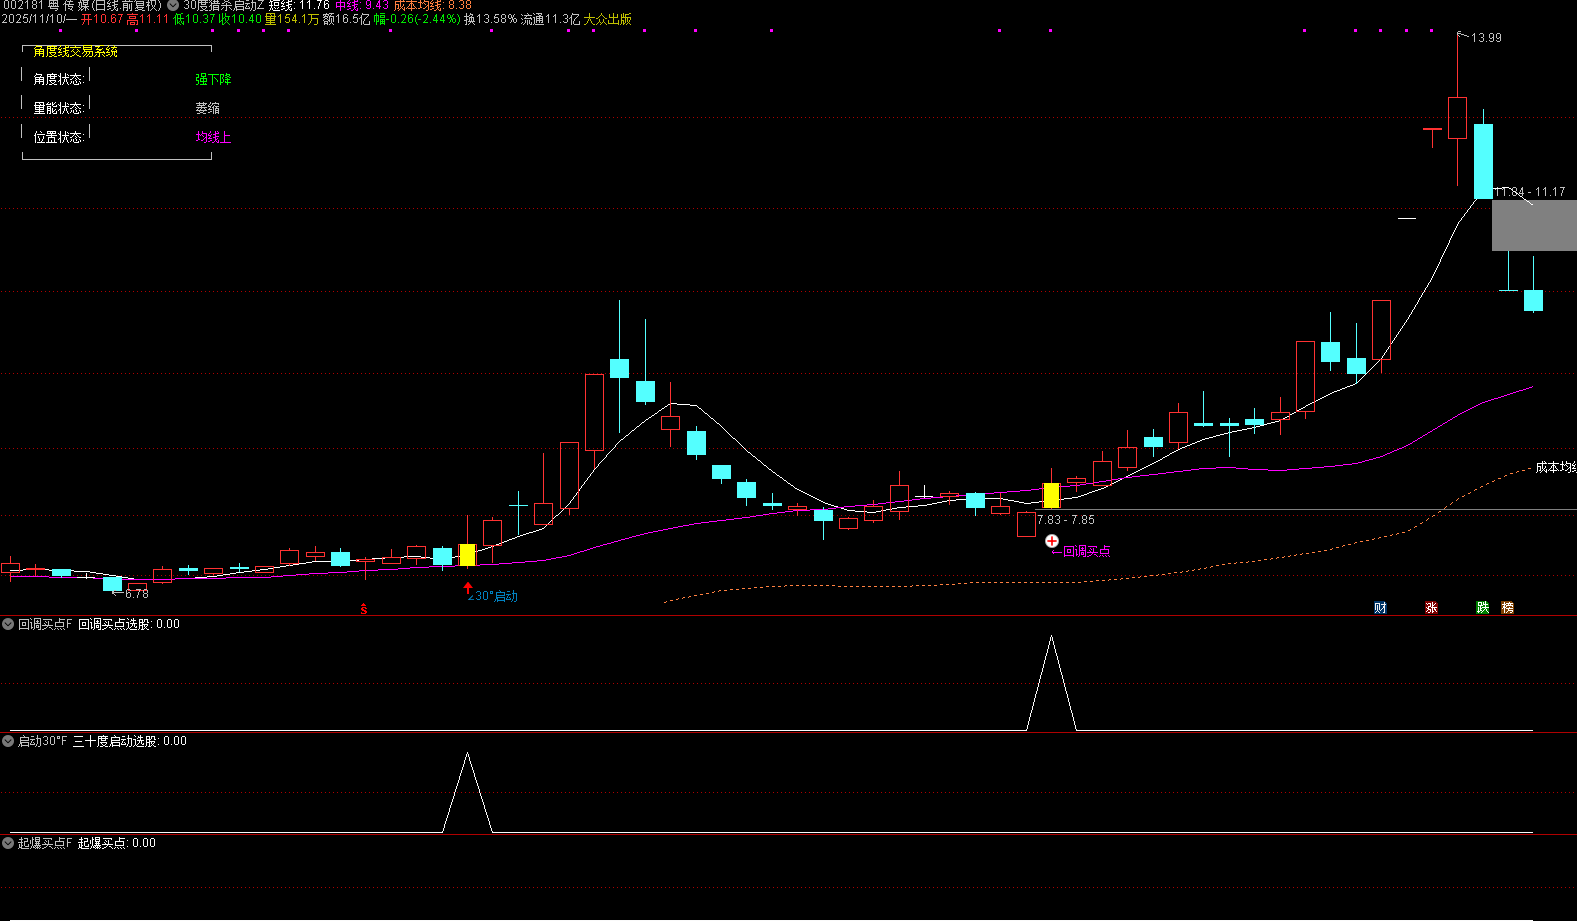
Task: Expand the 启动30°F indicator panel menu
Action: (x=8, y=741)
